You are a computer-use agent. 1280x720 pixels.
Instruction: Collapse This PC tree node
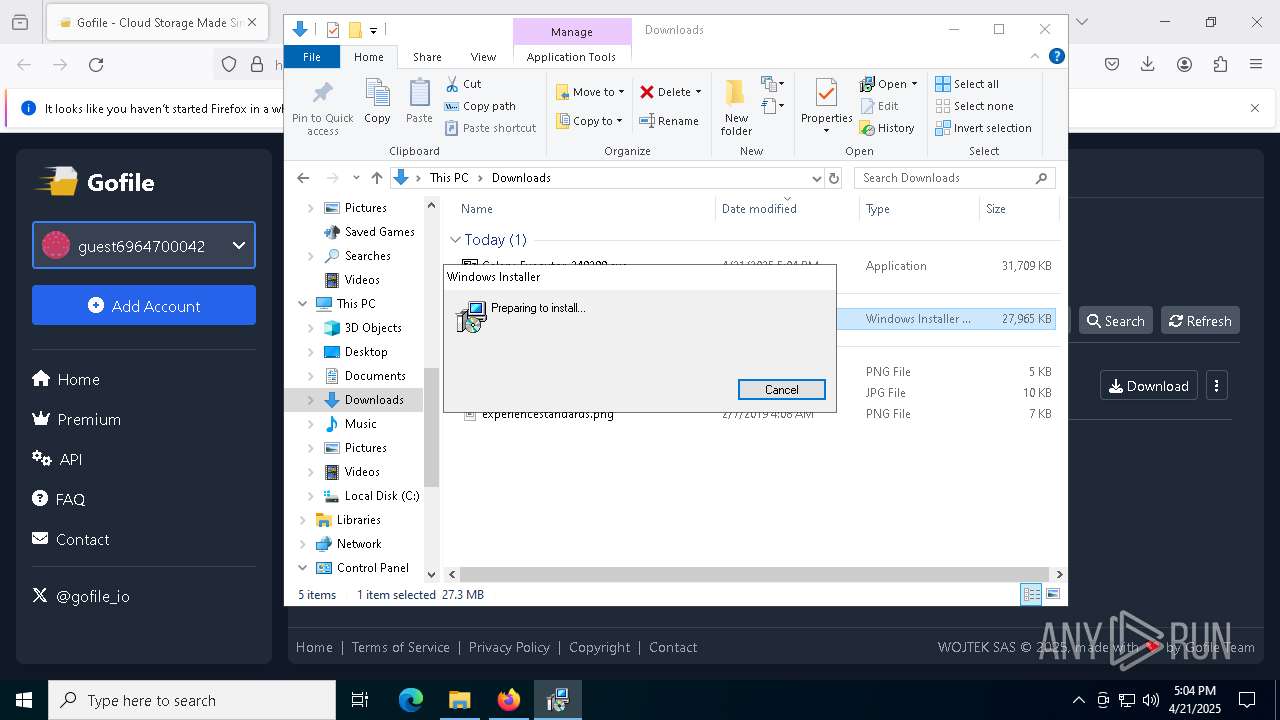pos(302,304)
